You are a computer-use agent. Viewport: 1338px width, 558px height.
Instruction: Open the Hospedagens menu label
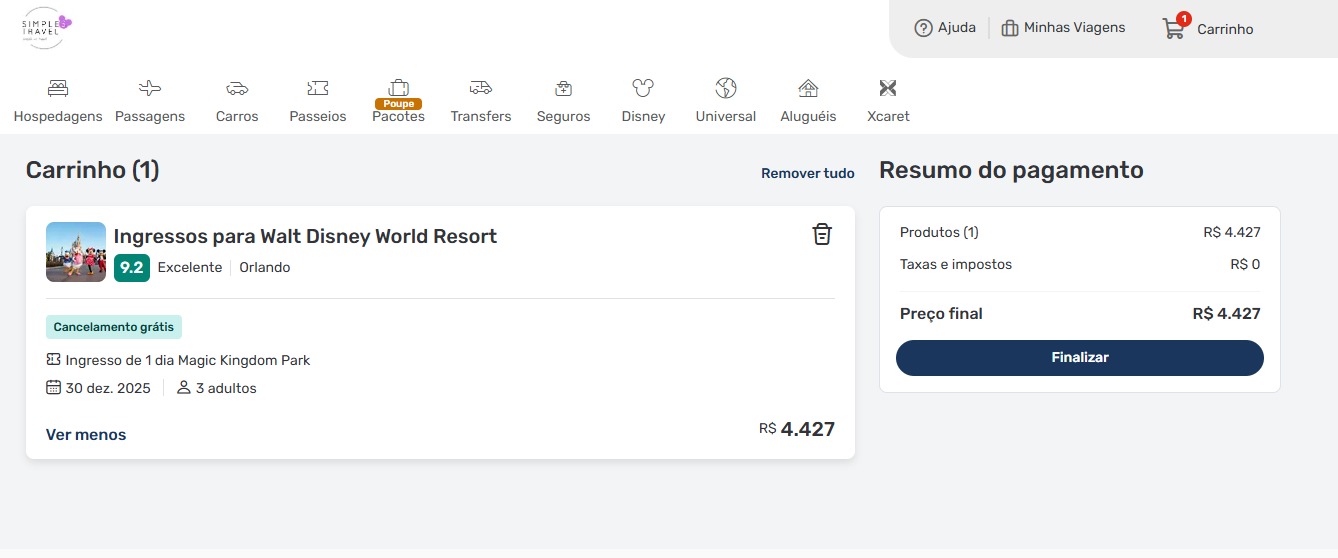tap(58, 116)
